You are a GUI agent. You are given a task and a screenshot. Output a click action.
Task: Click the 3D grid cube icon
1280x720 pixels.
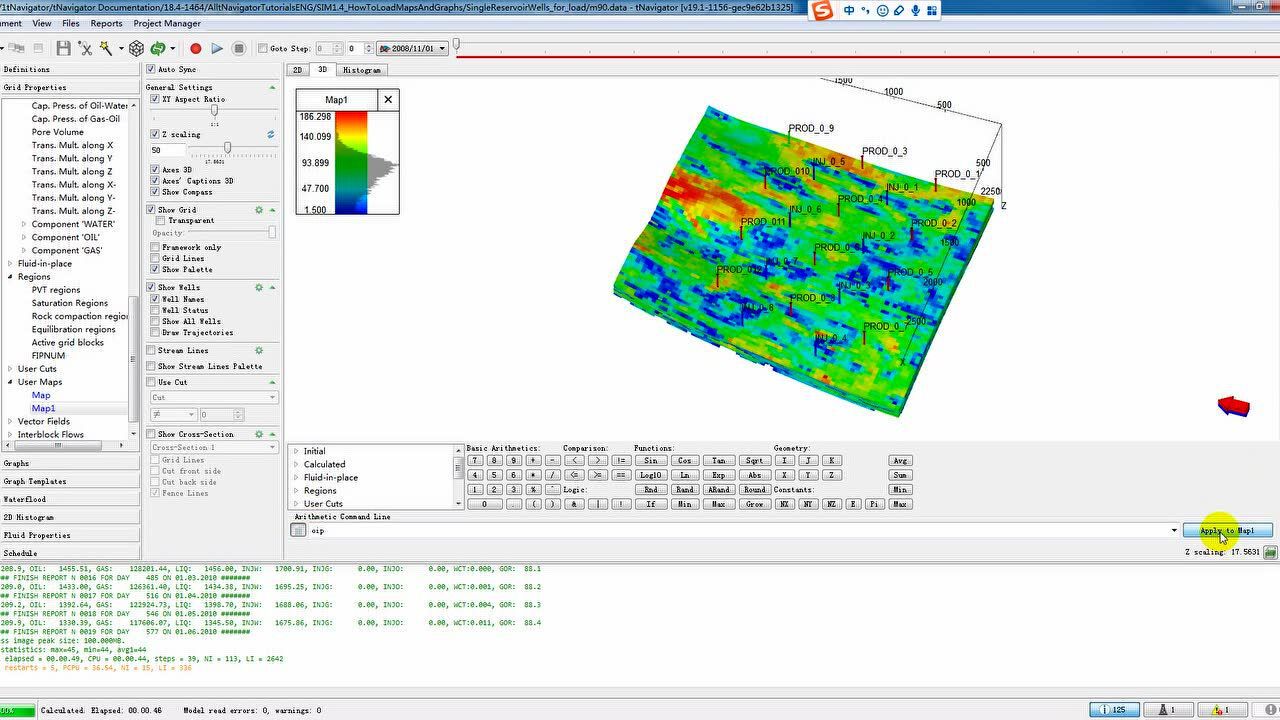point(136,48)
